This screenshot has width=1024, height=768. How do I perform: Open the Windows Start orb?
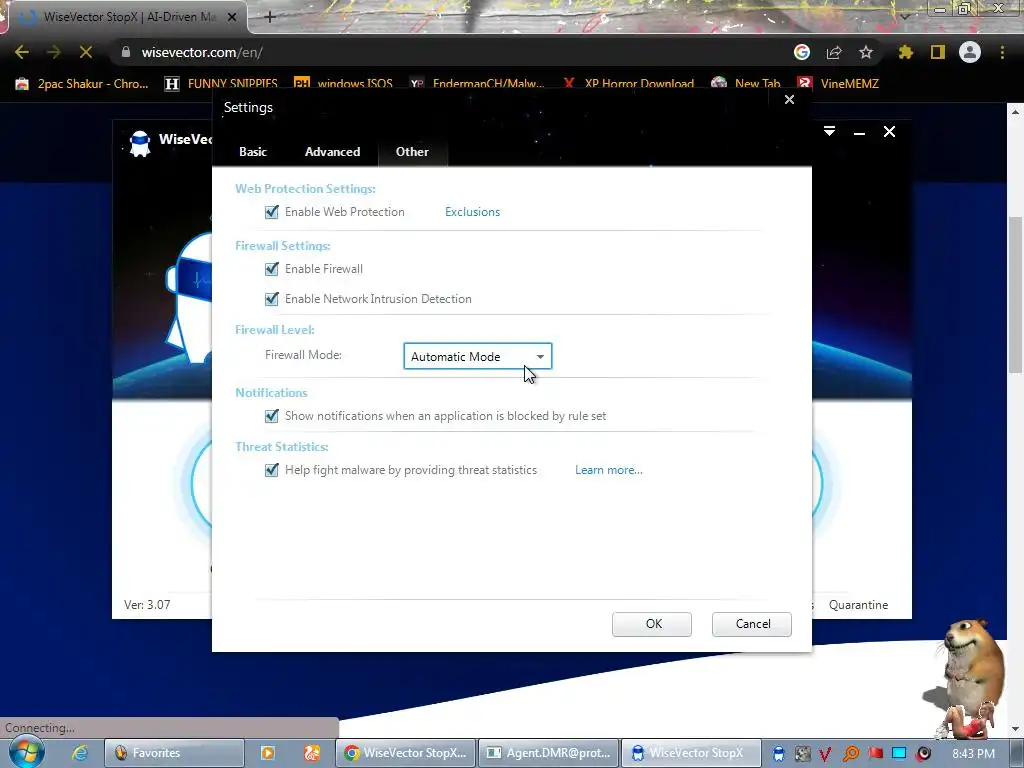pyautogui.click(x=26, y=752)
